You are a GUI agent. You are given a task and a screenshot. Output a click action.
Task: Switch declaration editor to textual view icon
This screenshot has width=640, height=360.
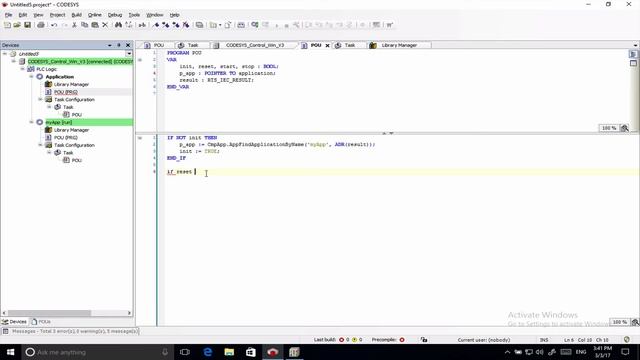(x=633, y=54)
